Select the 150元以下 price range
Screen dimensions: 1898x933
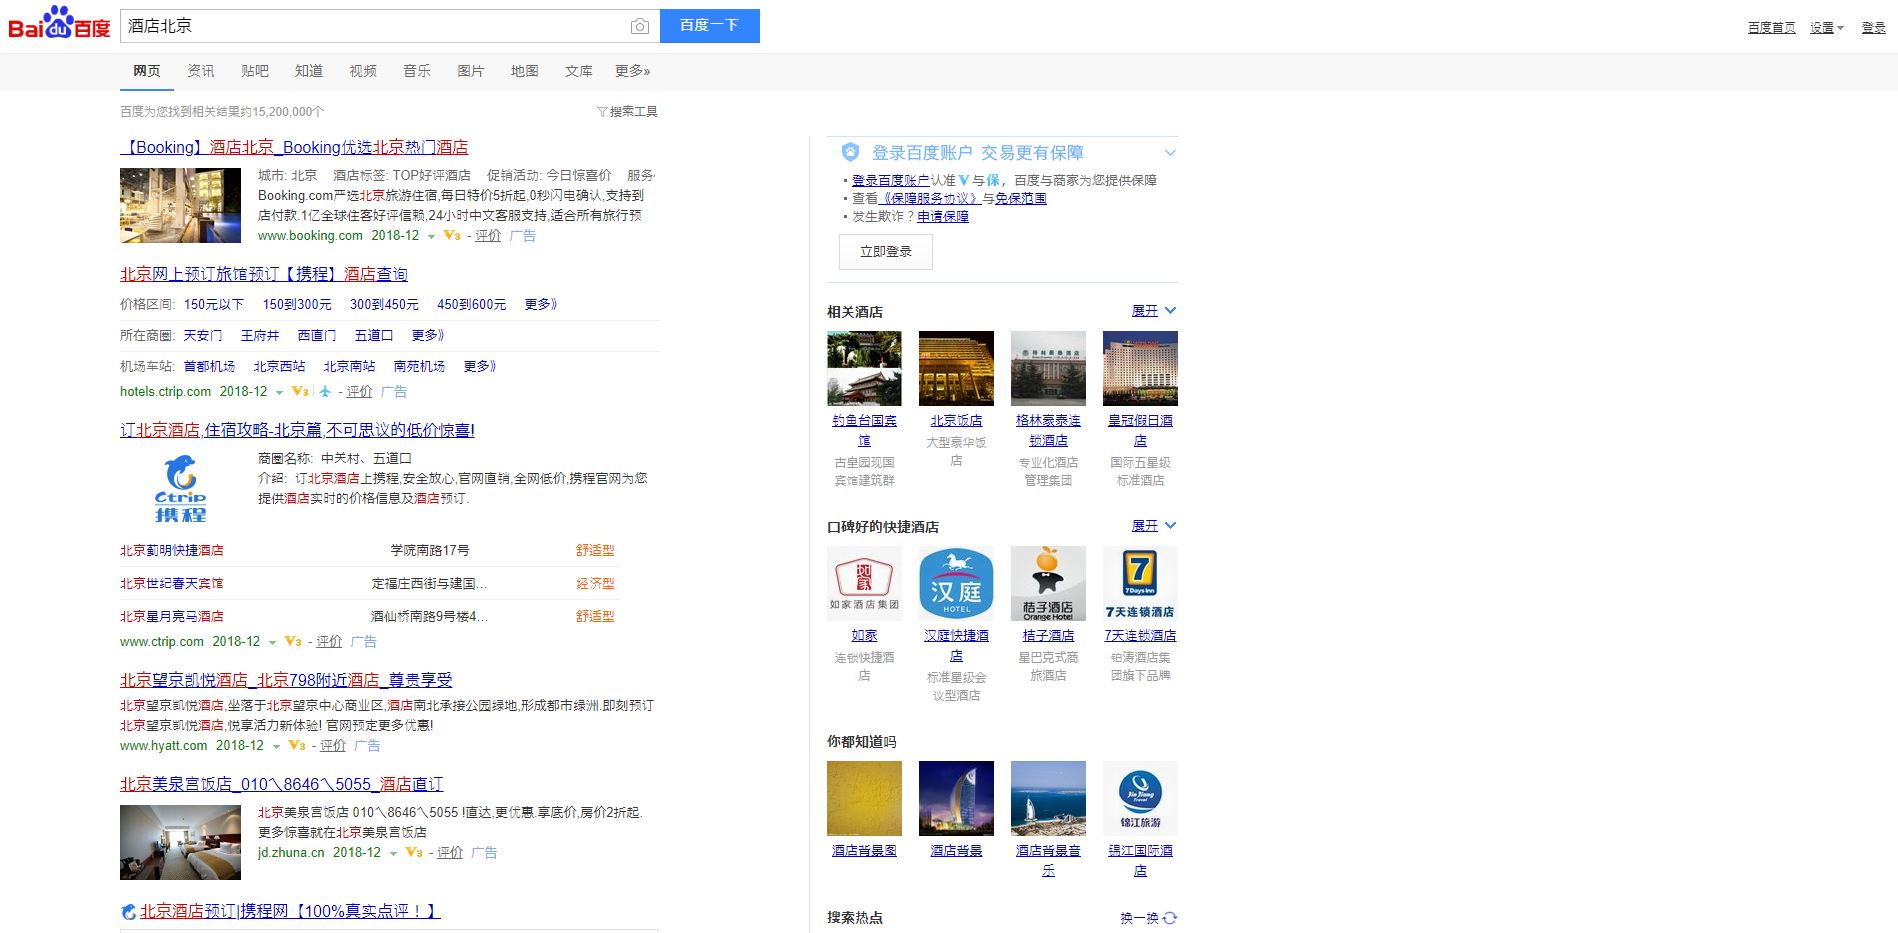[214, 305]
